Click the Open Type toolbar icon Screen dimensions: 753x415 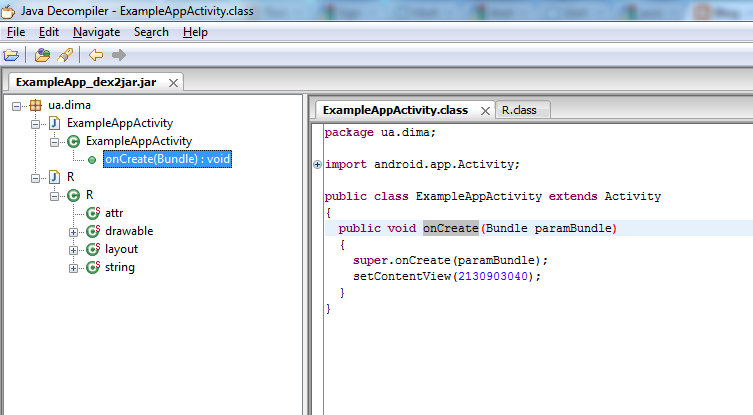42,55
